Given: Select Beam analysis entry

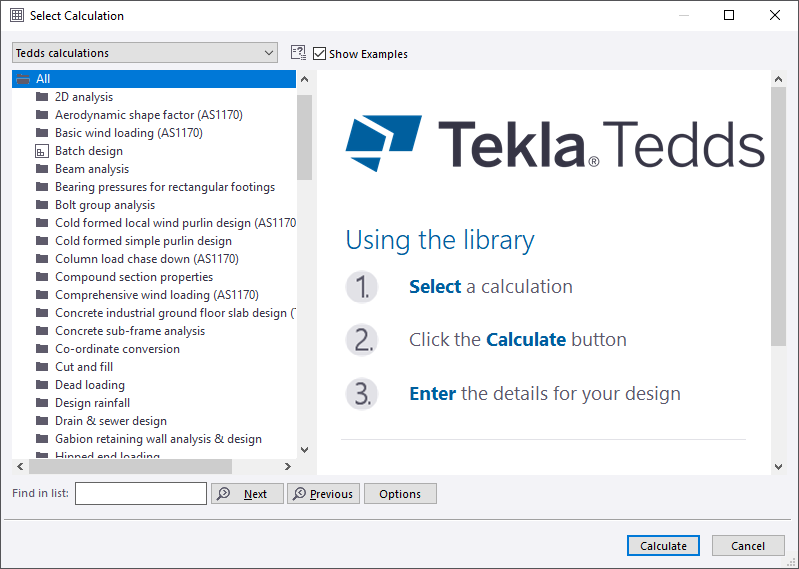Looking at the screenshot, I should tap(92, 169).
